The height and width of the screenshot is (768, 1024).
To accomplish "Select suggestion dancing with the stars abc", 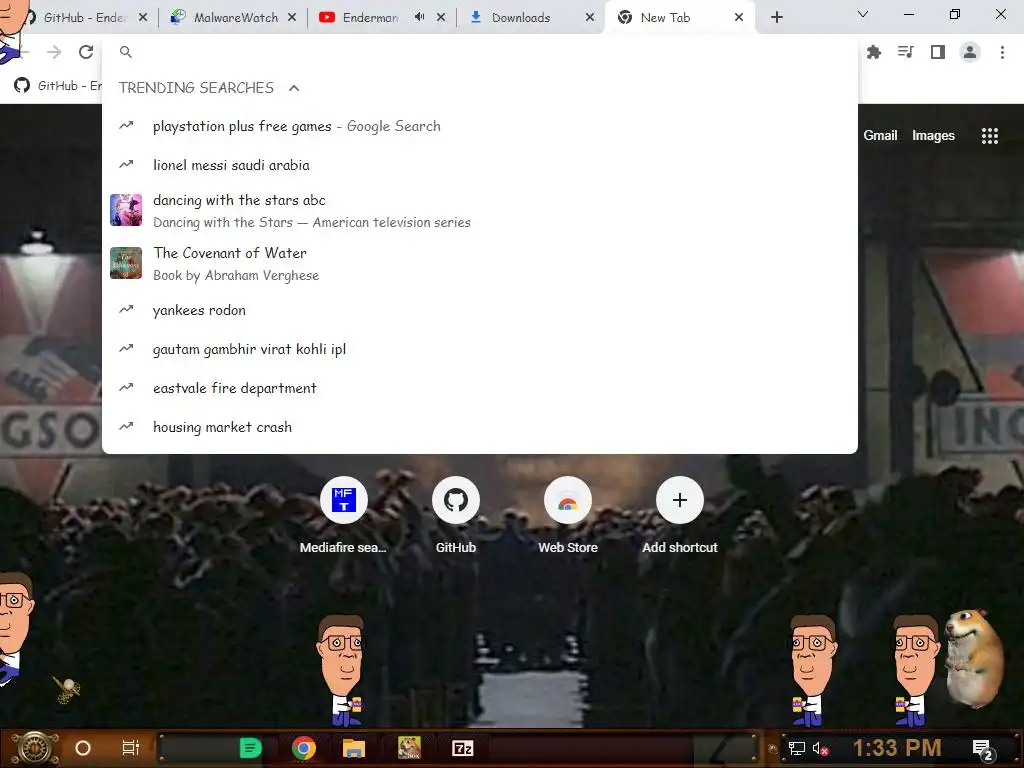I will [479, 210].
